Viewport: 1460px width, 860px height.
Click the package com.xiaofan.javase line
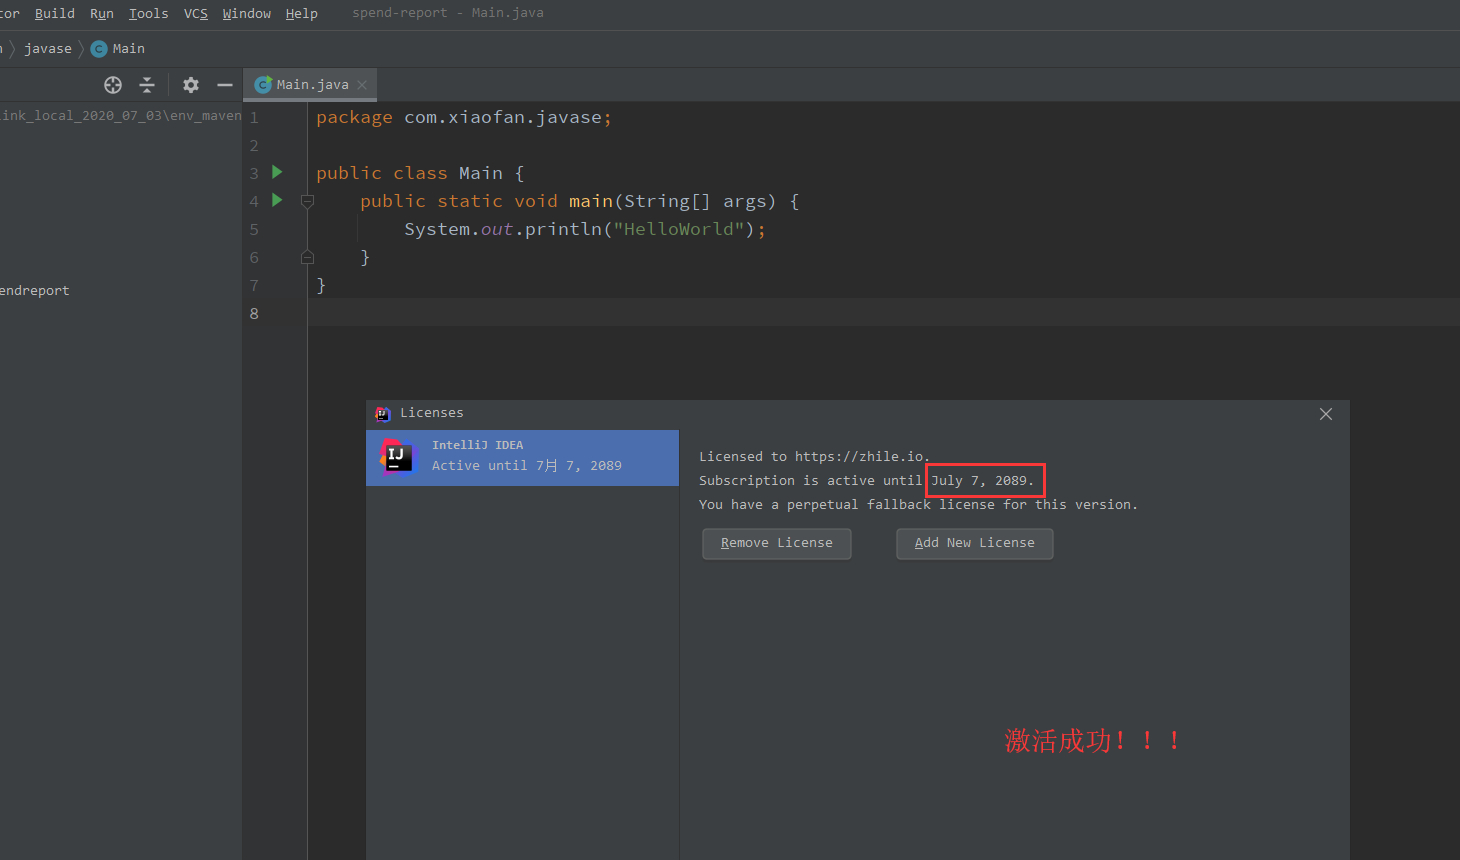(464, 117)
